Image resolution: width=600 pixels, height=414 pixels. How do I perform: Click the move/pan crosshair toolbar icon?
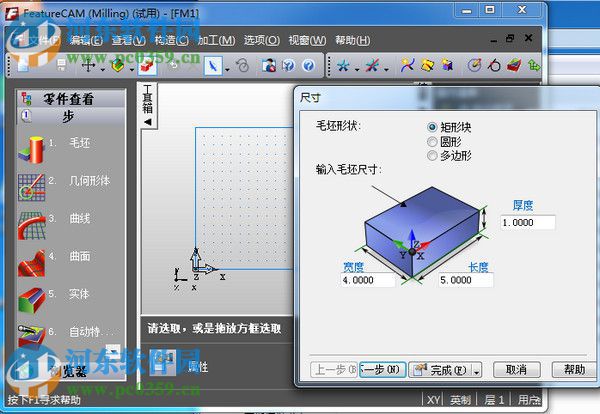[88, 66]
